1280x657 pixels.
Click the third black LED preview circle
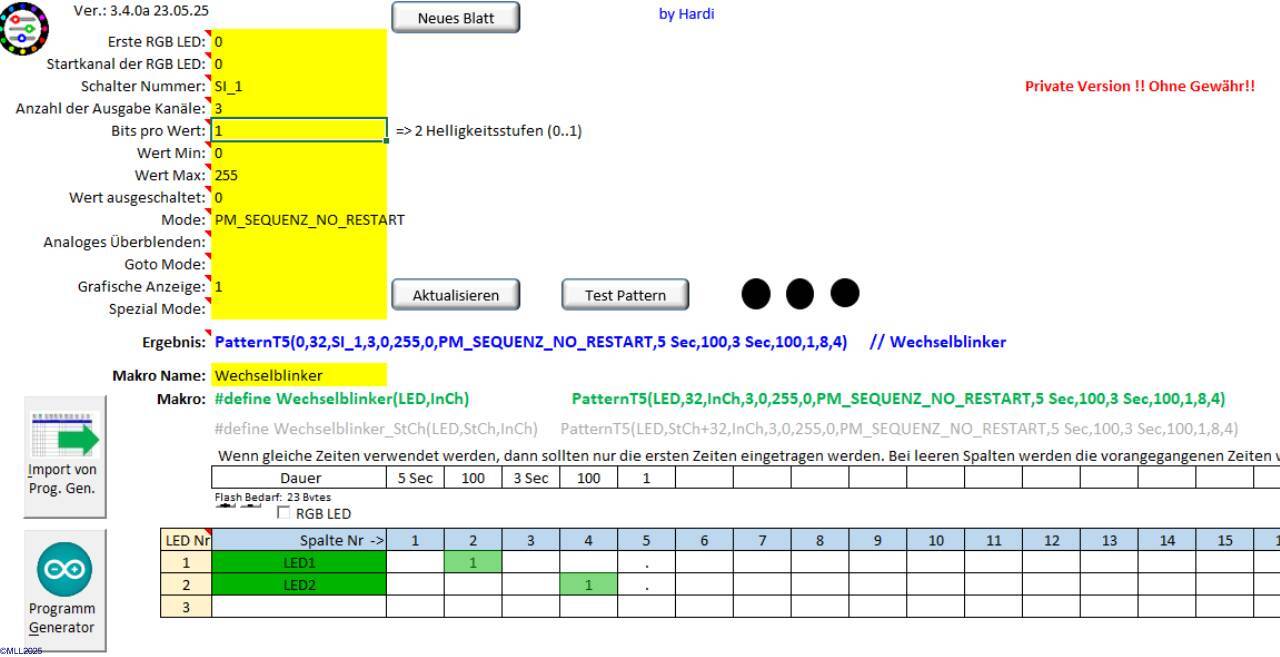click(845, 293)
